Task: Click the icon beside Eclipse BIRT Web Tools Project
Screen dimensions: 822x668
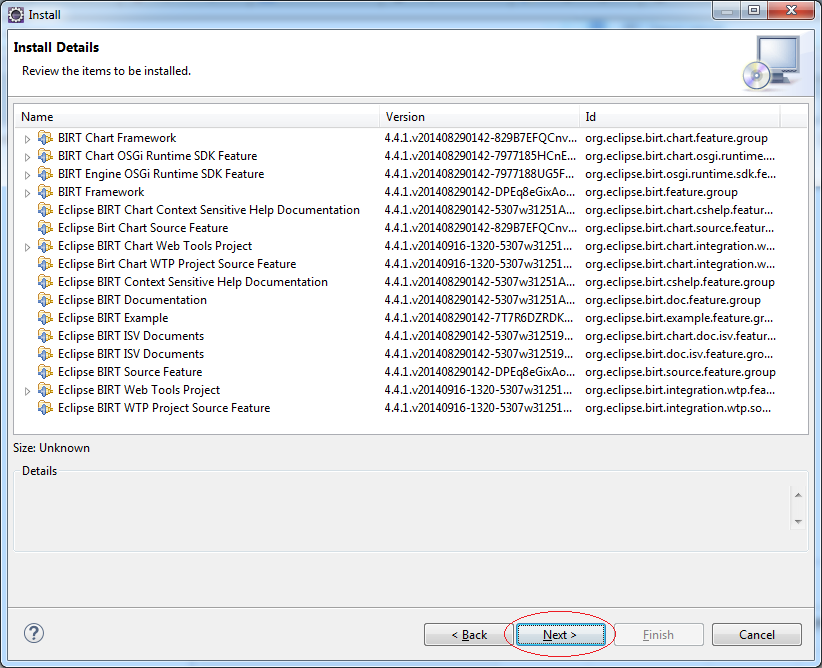Action: point(45,390)
